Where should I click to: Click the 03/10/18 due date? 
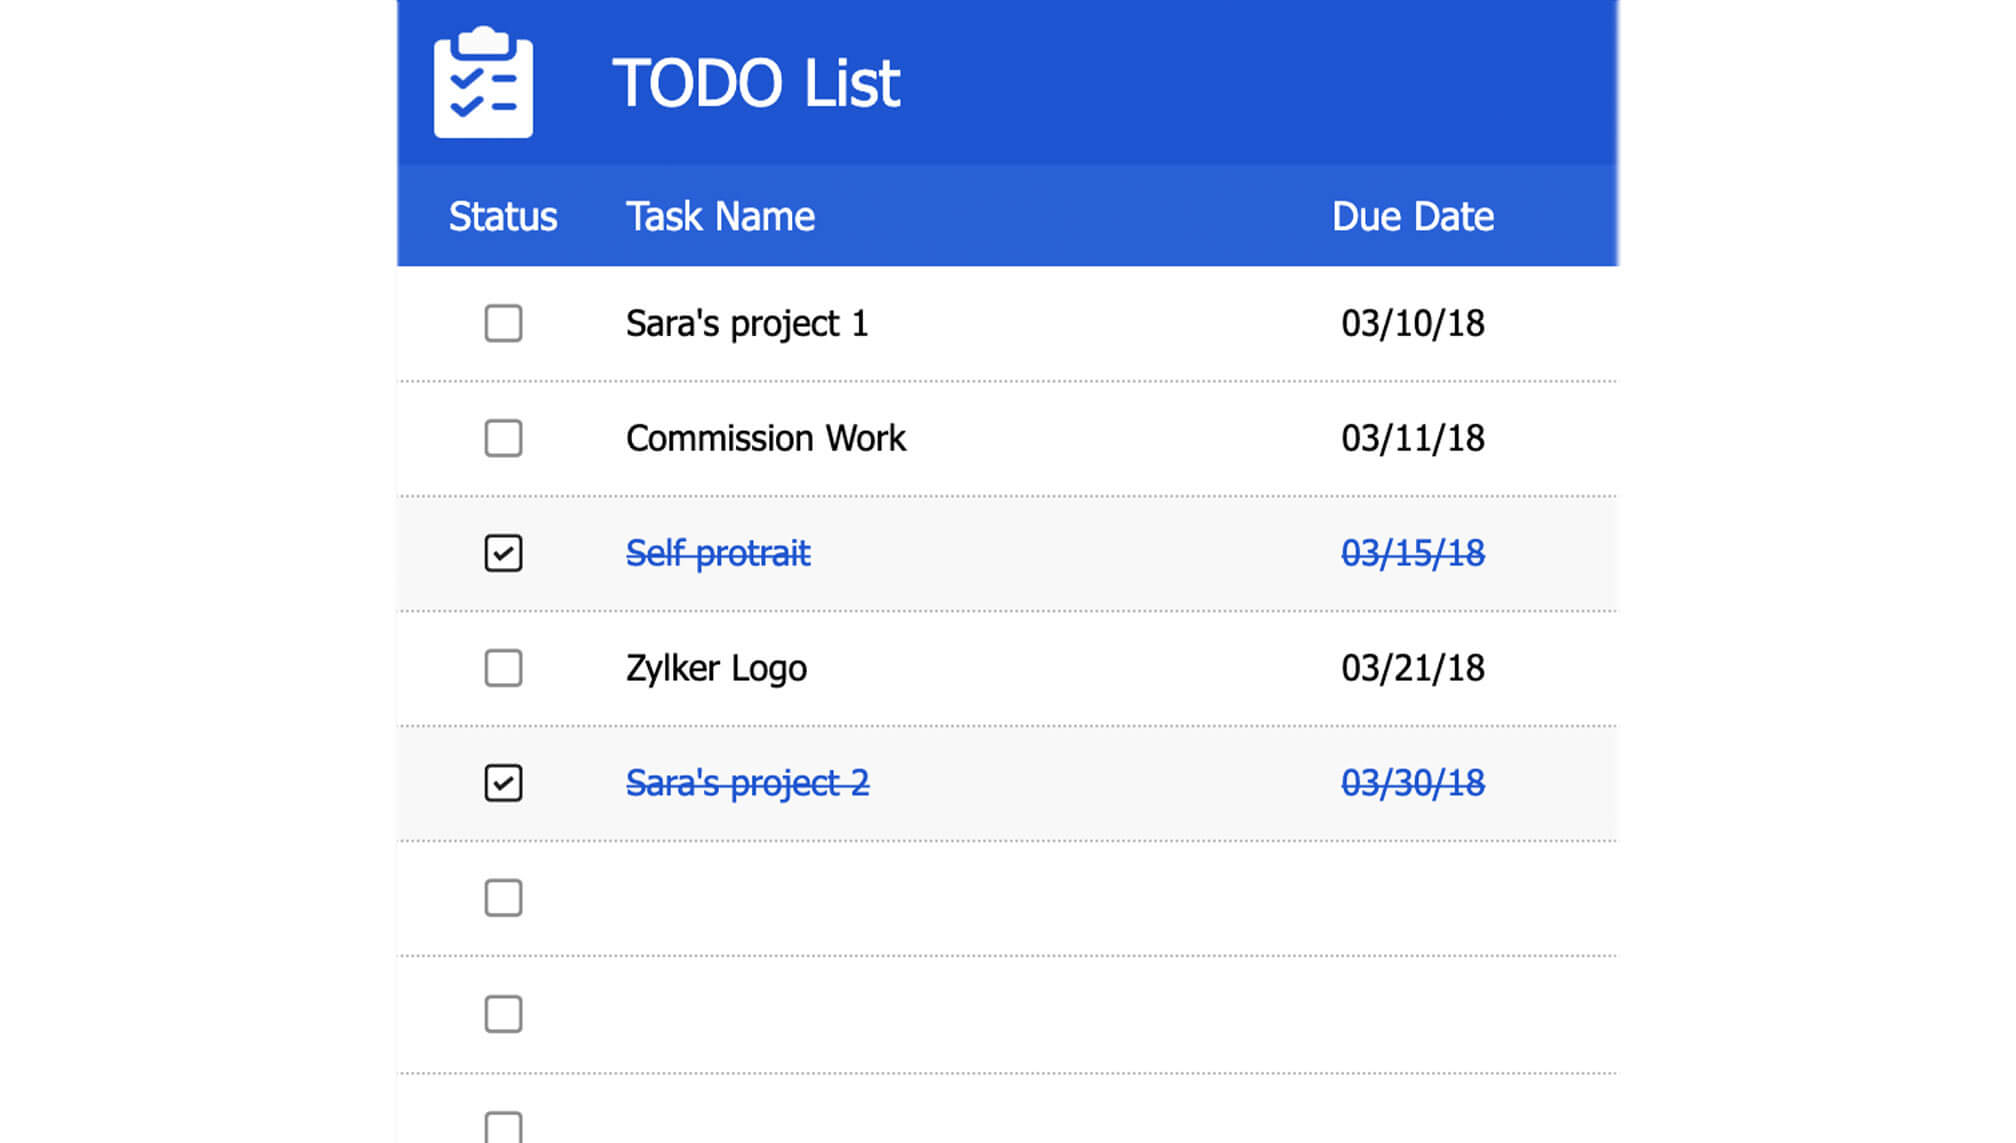tap(1412, 324)
